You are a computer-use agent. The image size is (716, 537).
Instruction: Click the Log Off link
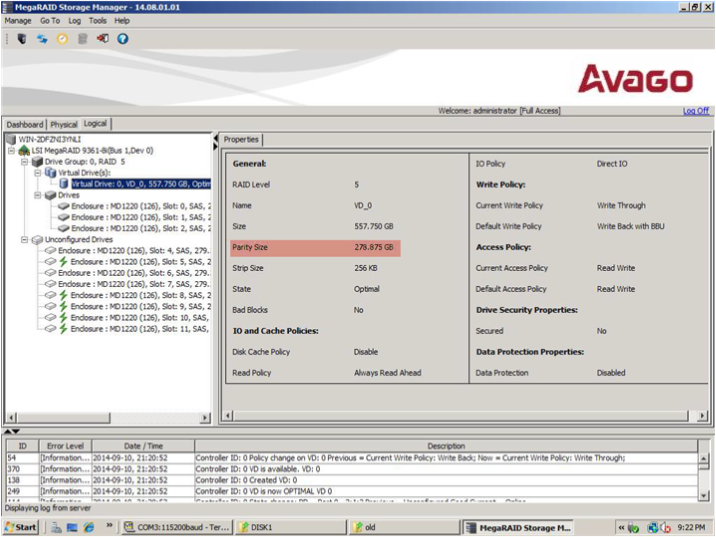point(696,111)
